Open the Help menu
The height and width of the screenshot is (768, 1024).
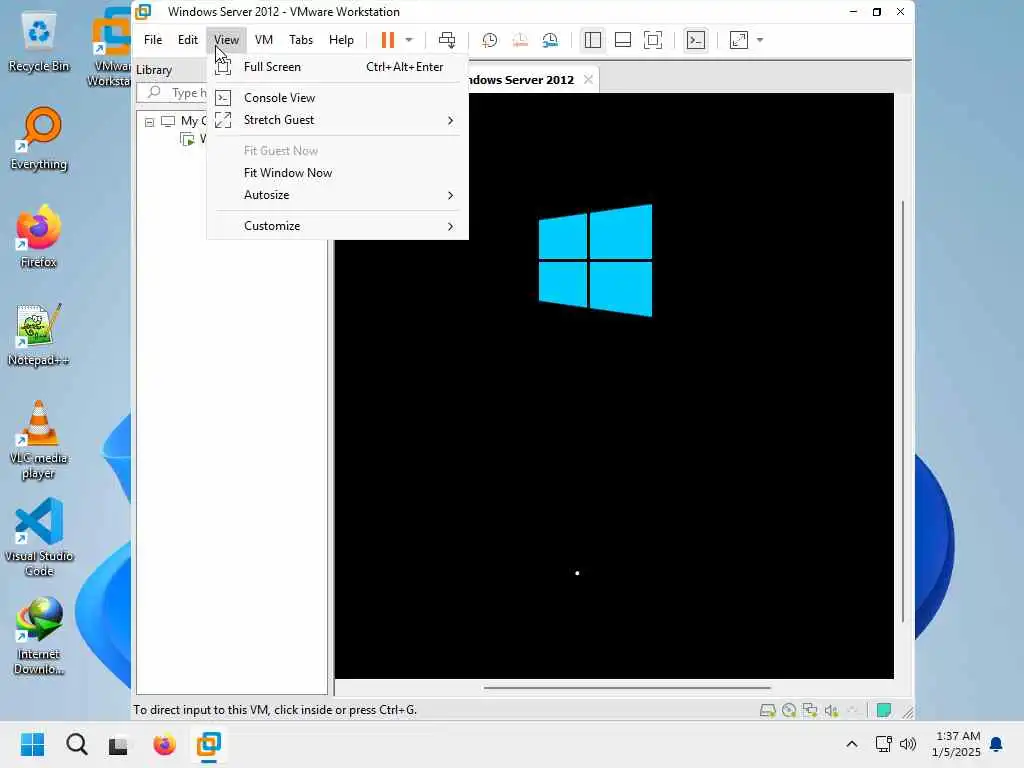click(341, 40)
